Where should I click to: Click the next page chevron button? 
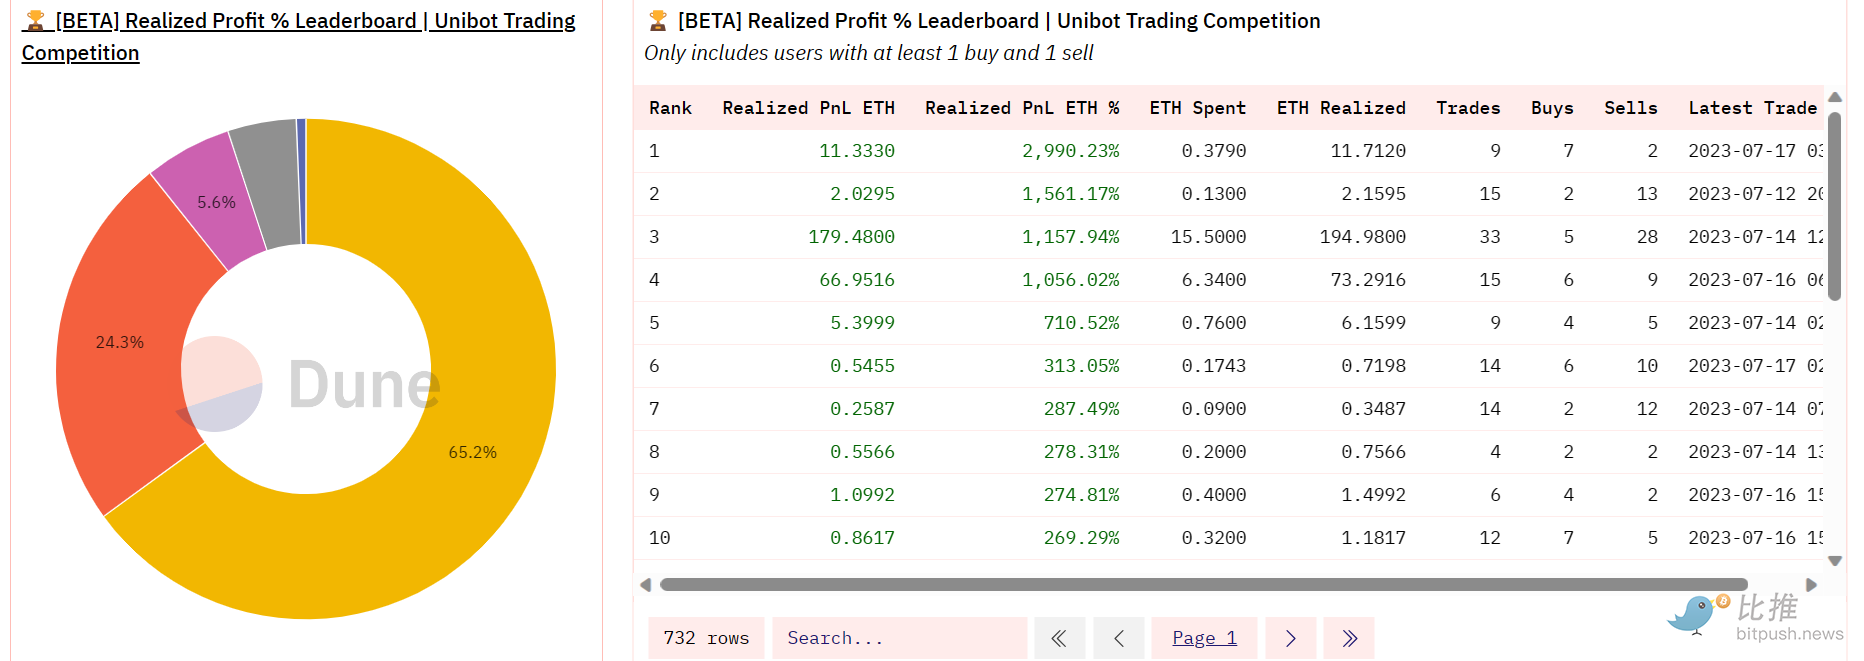coord(1290,638)
